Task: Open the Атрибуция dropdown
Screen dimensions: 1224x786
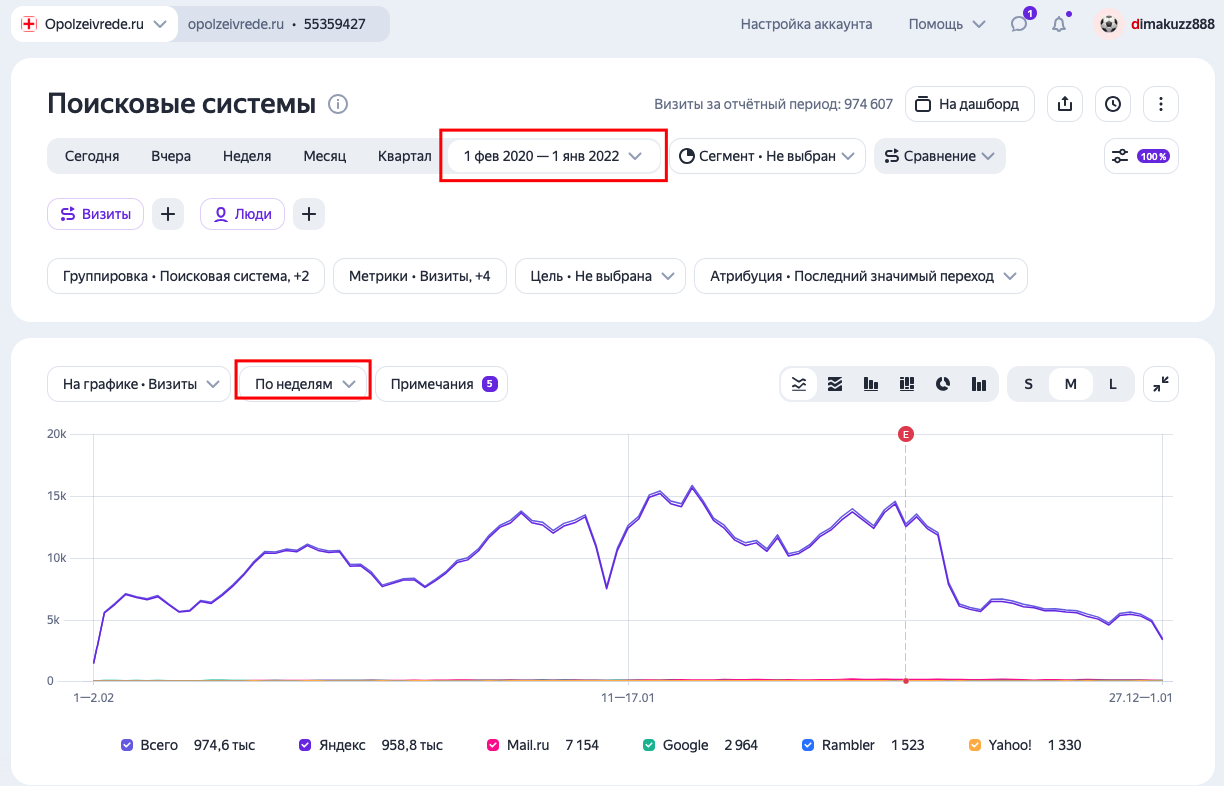Action: [x=860, y=276]
